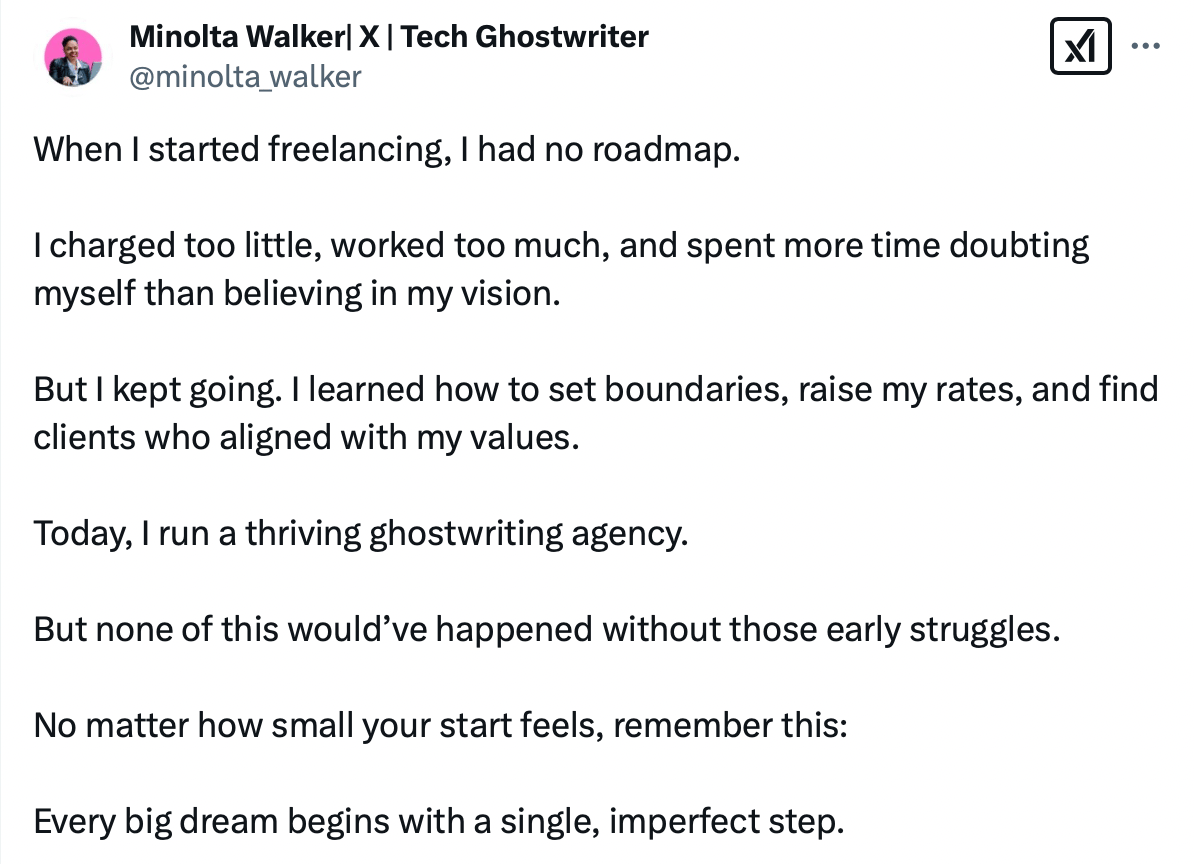Viewport: 1194px width, 864px height.
Task: Click the line 'clients who aligned with my values'
Action: 306,437
